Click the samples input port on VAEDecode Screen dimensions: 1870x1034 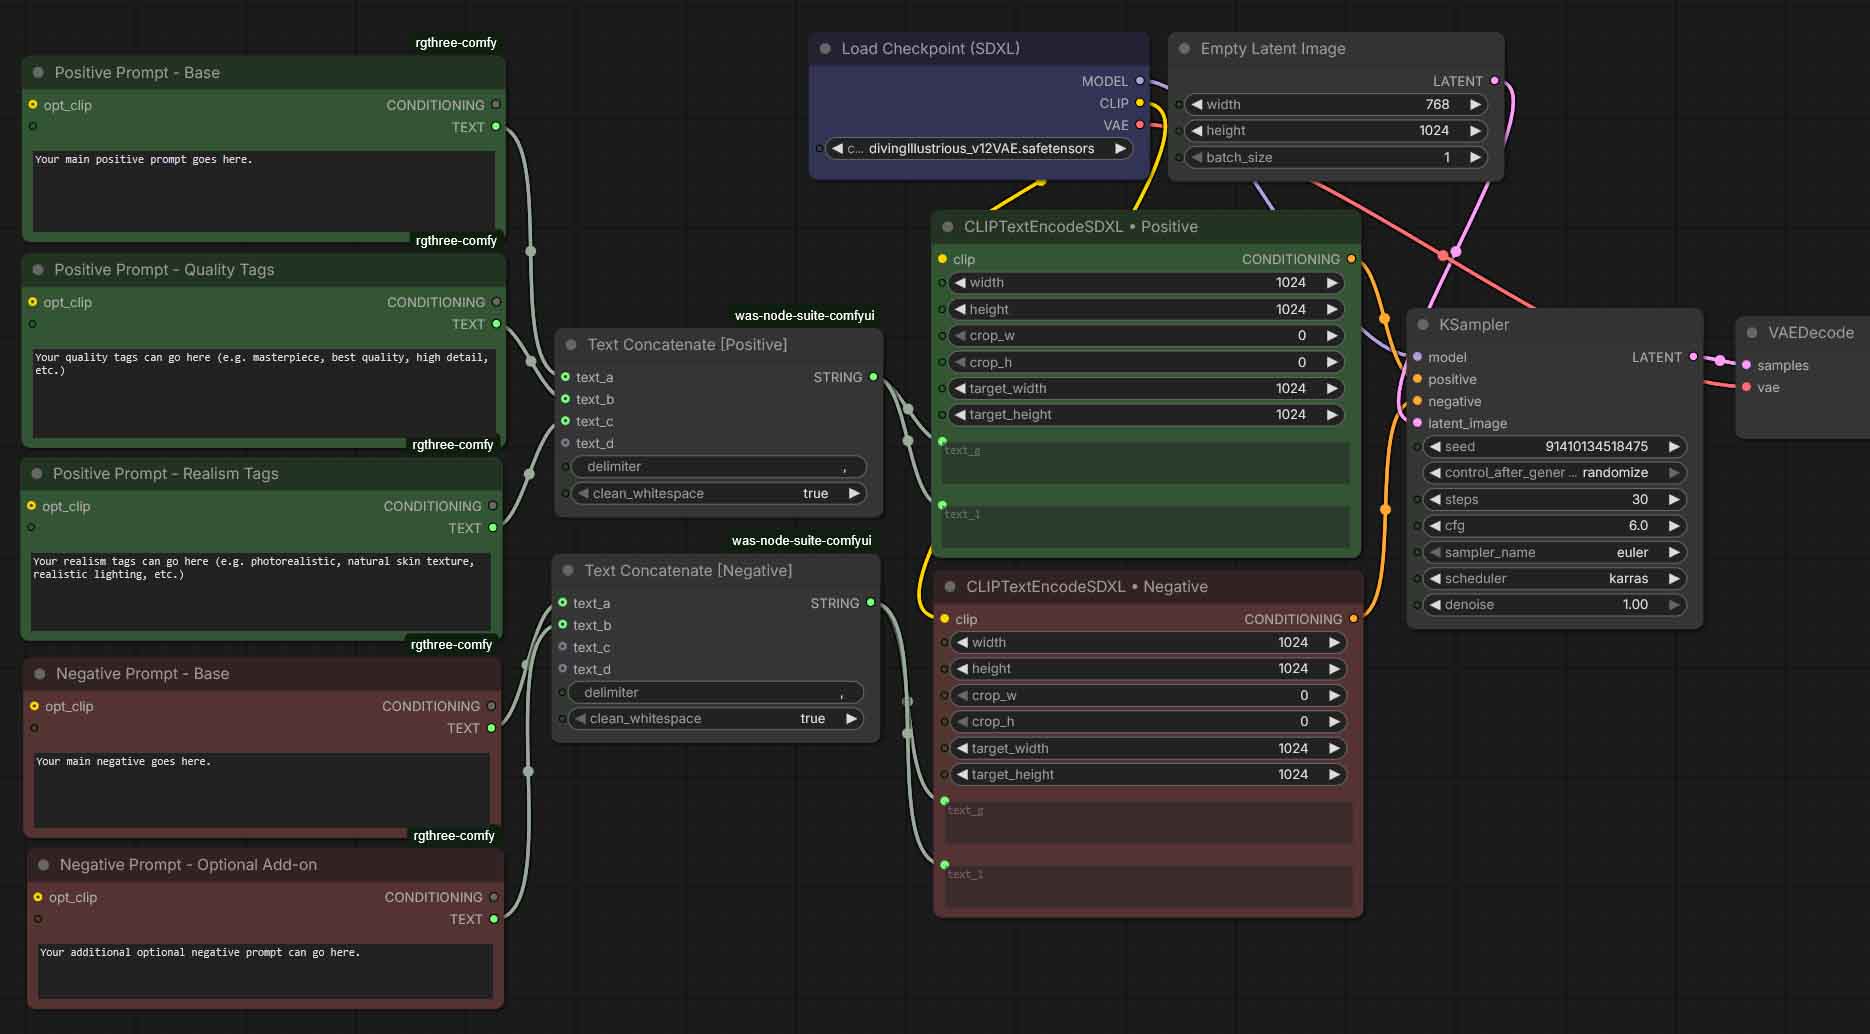tap(1746, 365)
